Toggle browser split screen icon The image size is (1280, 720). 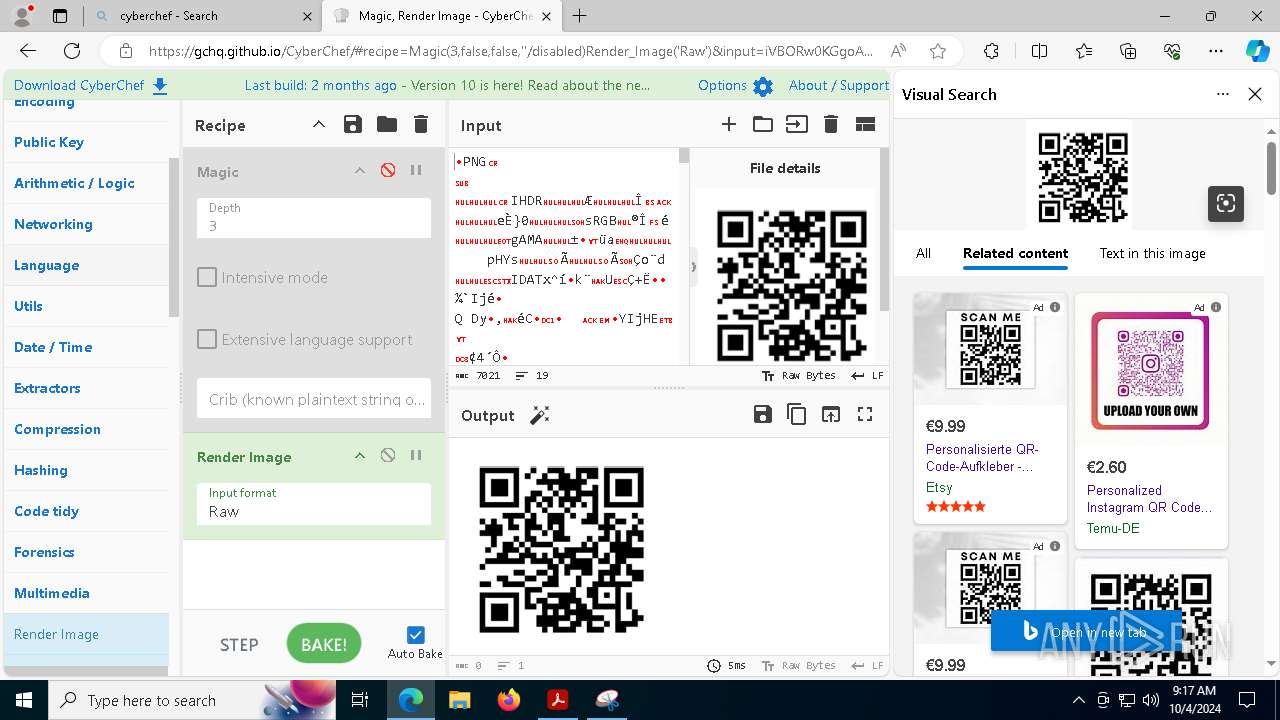click(x=1039, y=51)
